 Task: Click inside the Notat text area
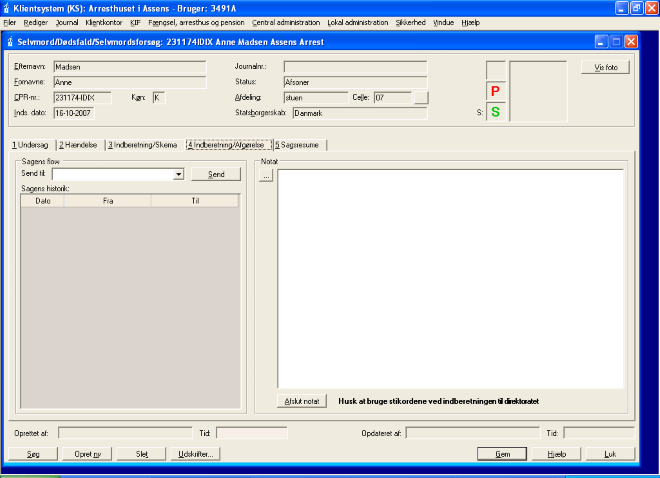click(450, 280)
